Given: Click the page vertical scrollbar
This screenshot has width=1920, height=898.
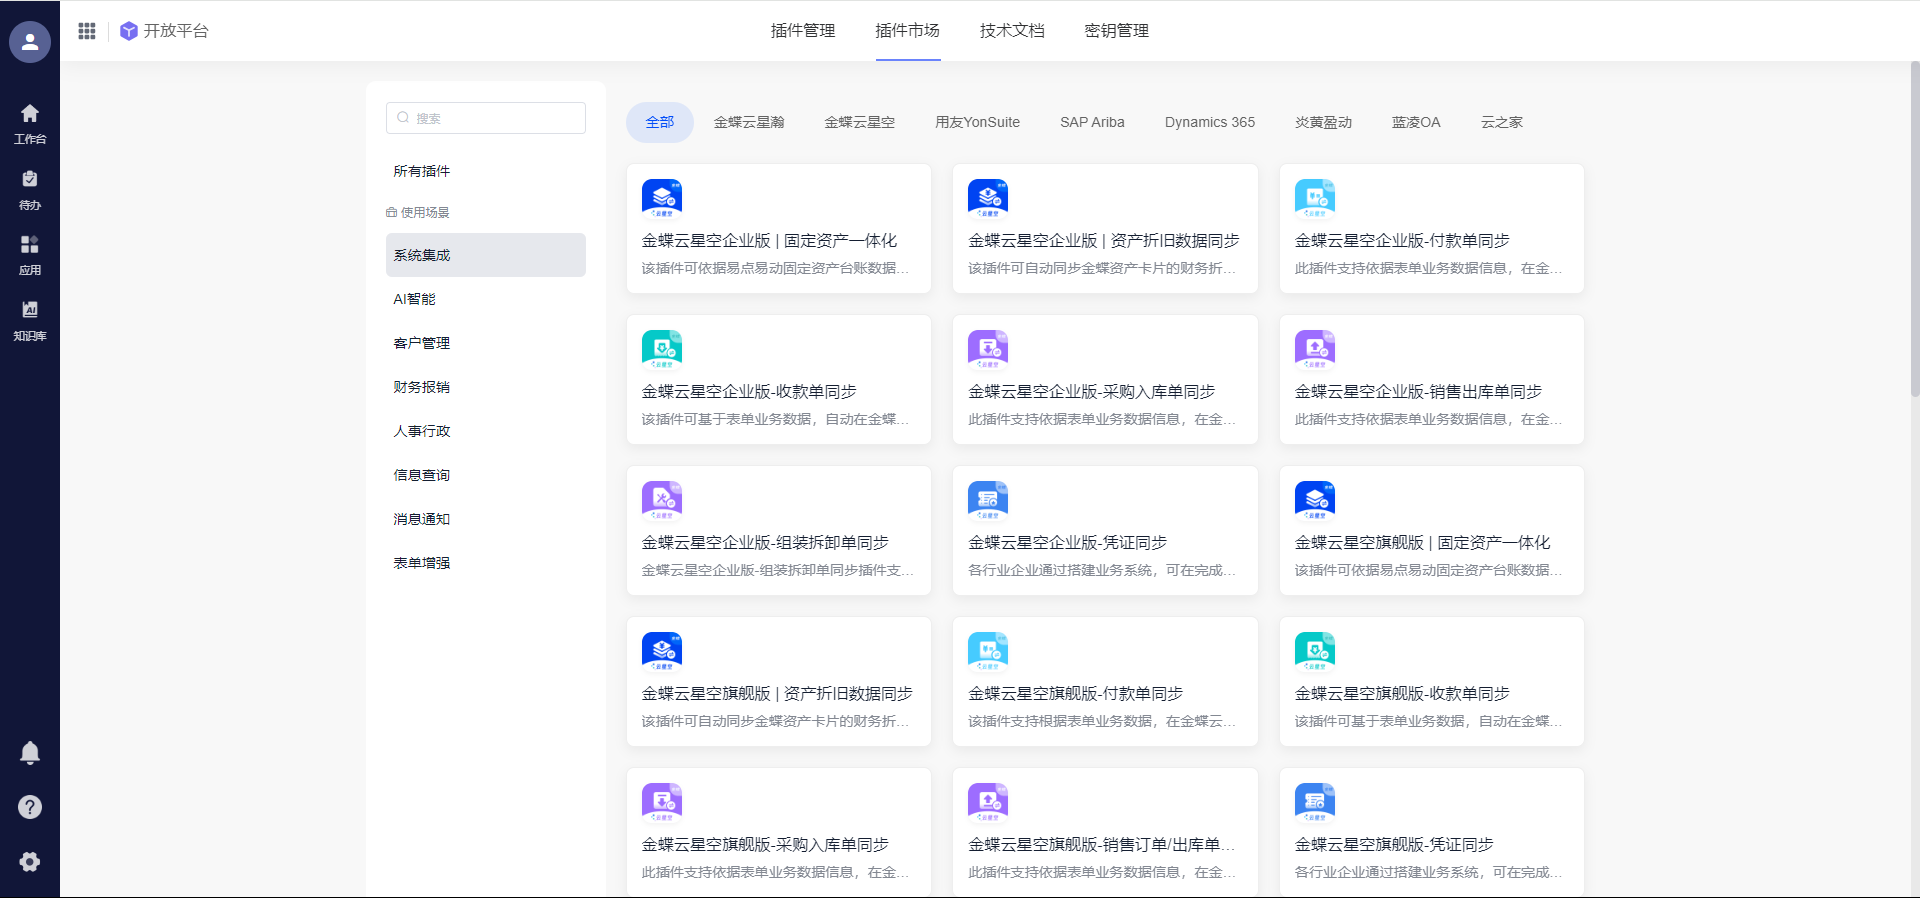Looking at the screenshot, I should click(x=1914, y=230).
